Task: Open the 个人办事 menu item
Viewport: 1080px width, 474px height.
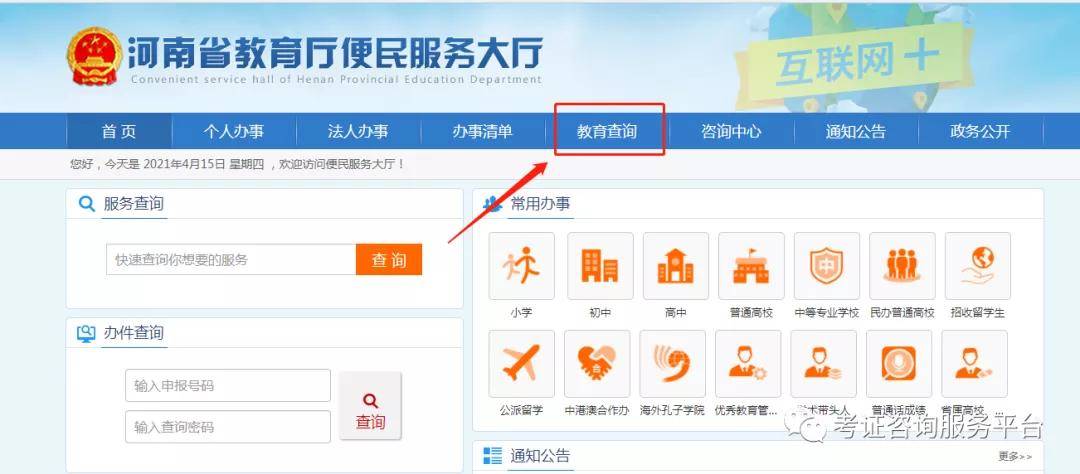Action: point(234,131)
